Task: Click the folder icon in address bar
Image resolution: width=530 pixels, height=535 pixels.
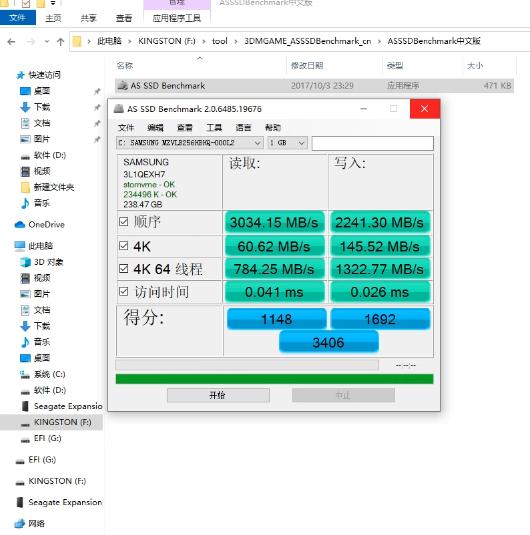Action: point(77,41)
